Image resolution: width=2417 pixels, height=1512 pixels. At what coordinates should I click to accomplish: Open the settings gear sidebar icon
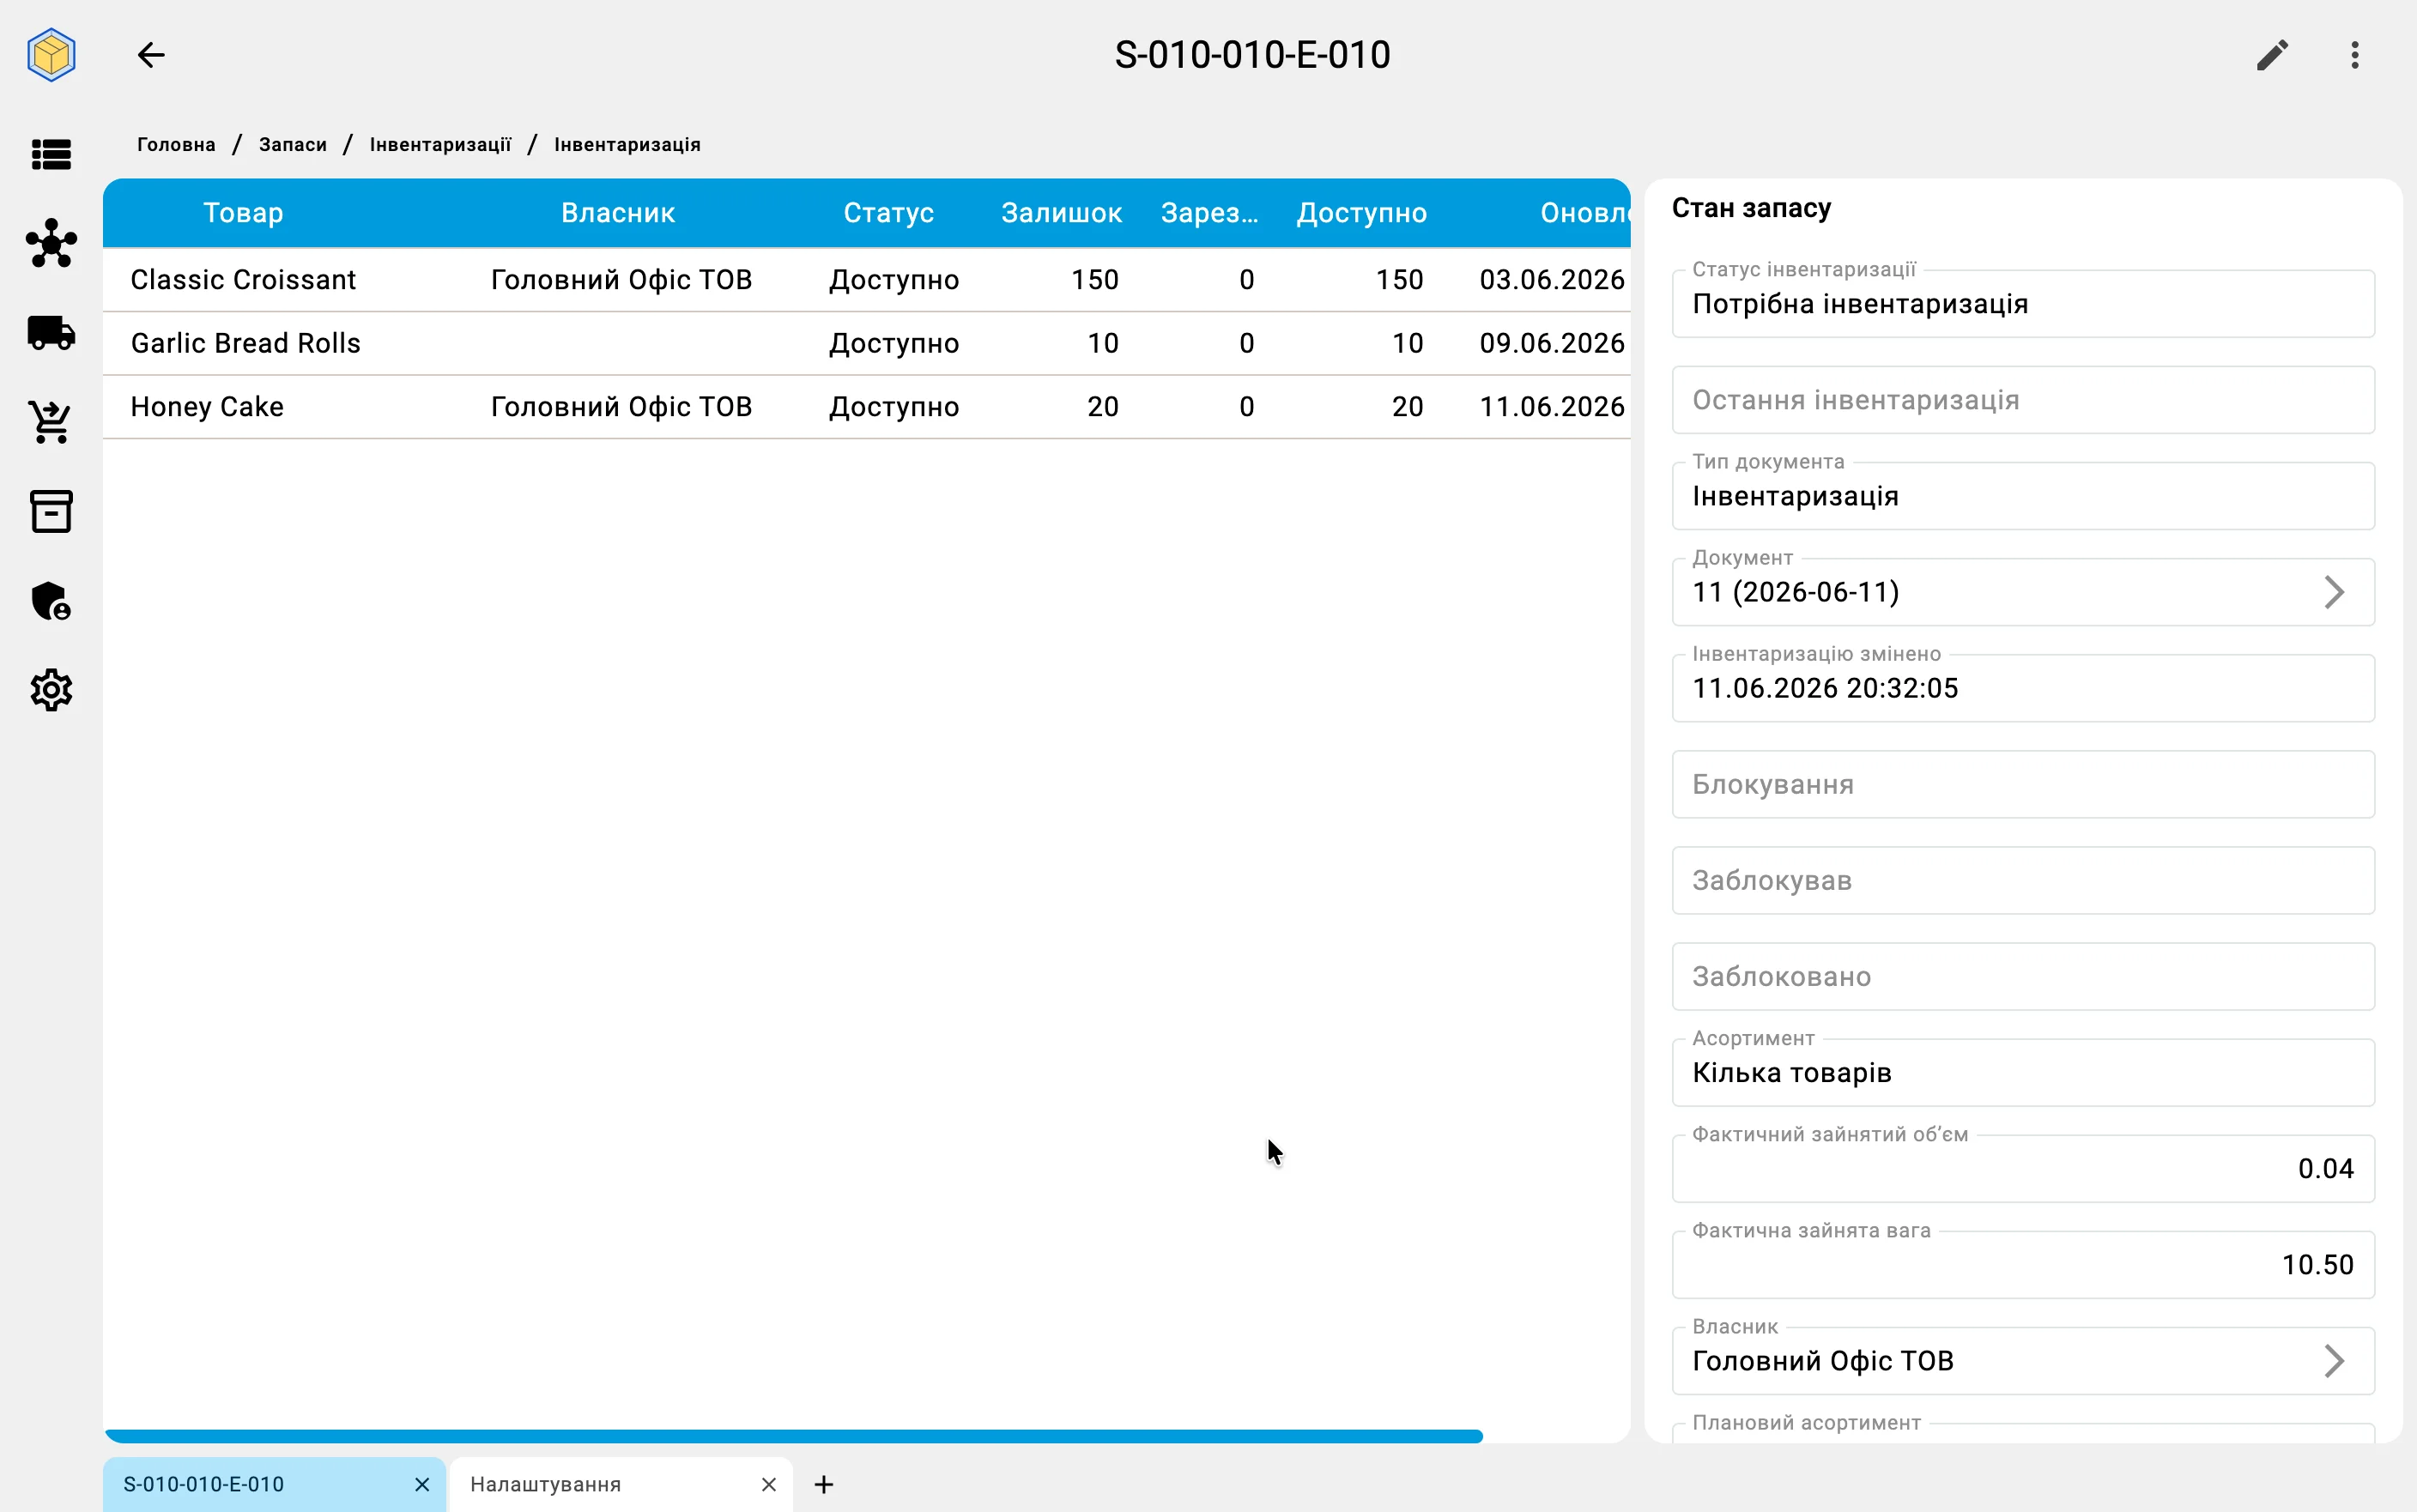coord(51,690)
